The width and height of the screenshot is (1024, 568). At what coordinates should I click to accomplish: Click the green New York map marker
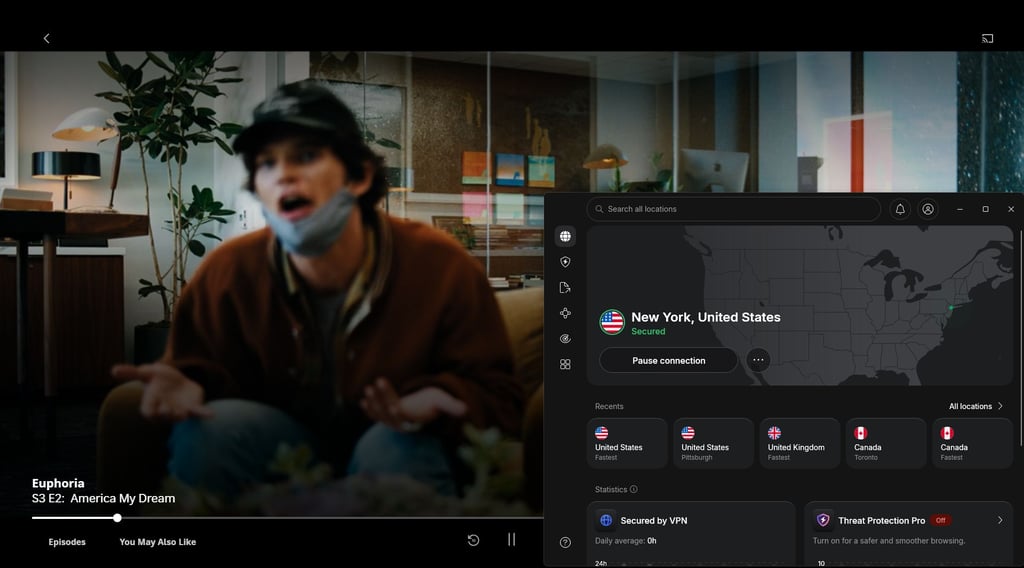[x=952, y=307]
